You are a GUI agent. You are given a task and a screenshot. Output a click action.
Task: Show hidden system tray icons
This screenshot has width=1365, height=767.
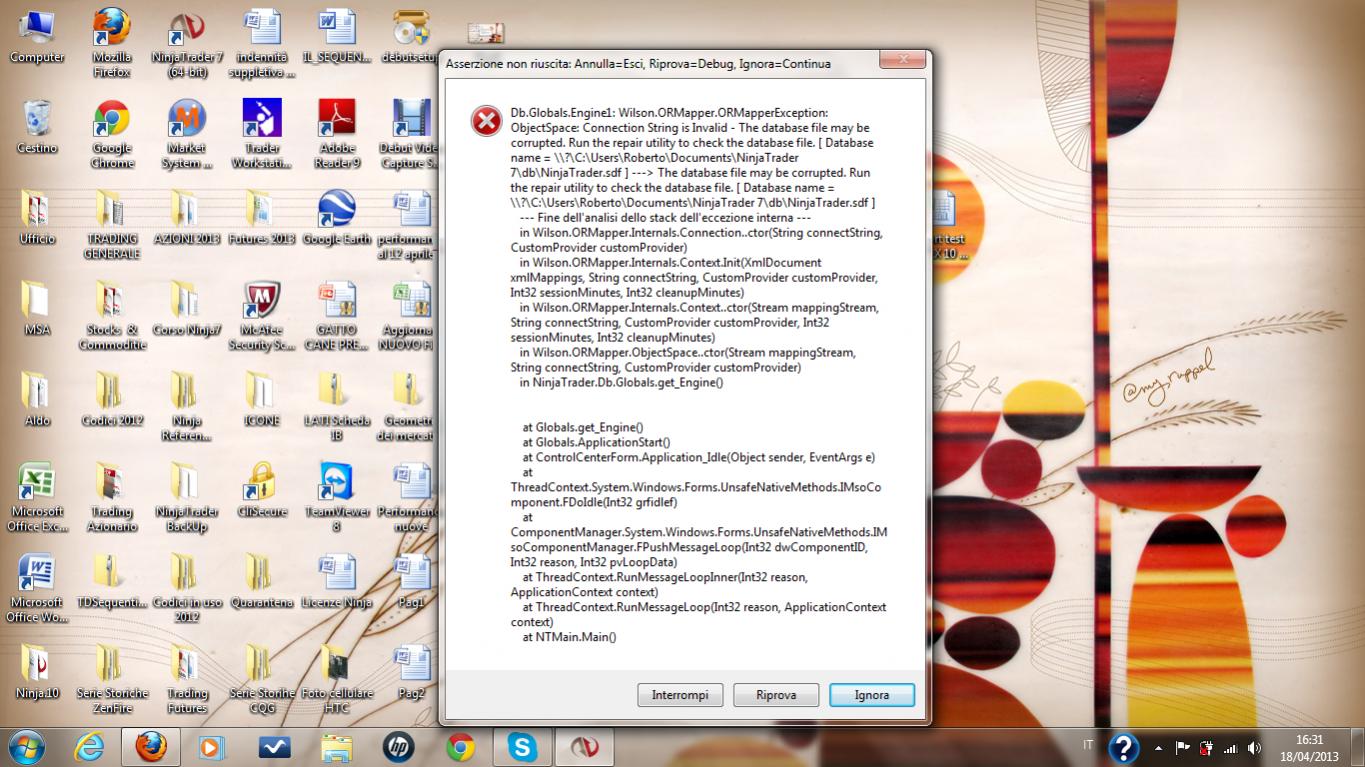tap(1158, 747)
